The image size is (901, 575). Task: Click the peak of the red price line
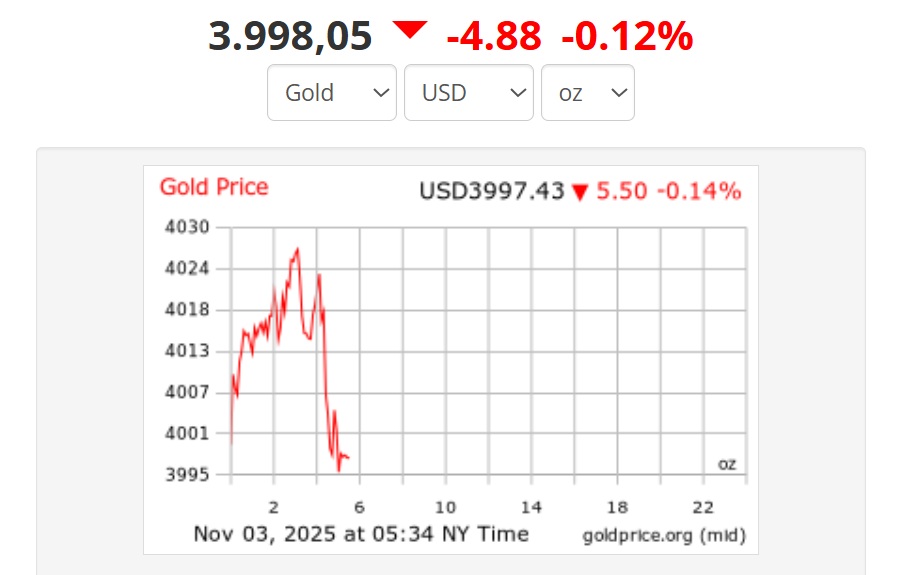[297, 249]
